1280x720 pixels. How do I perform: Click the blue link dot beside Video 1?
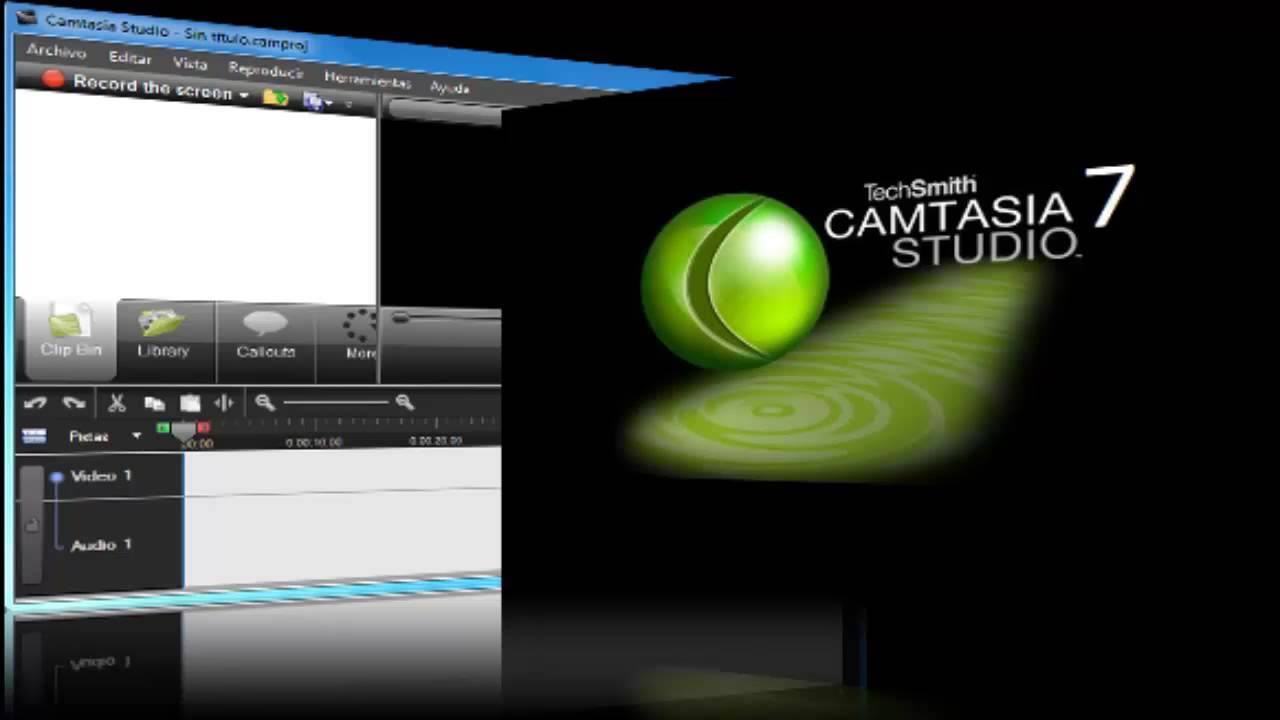[56, 478]
